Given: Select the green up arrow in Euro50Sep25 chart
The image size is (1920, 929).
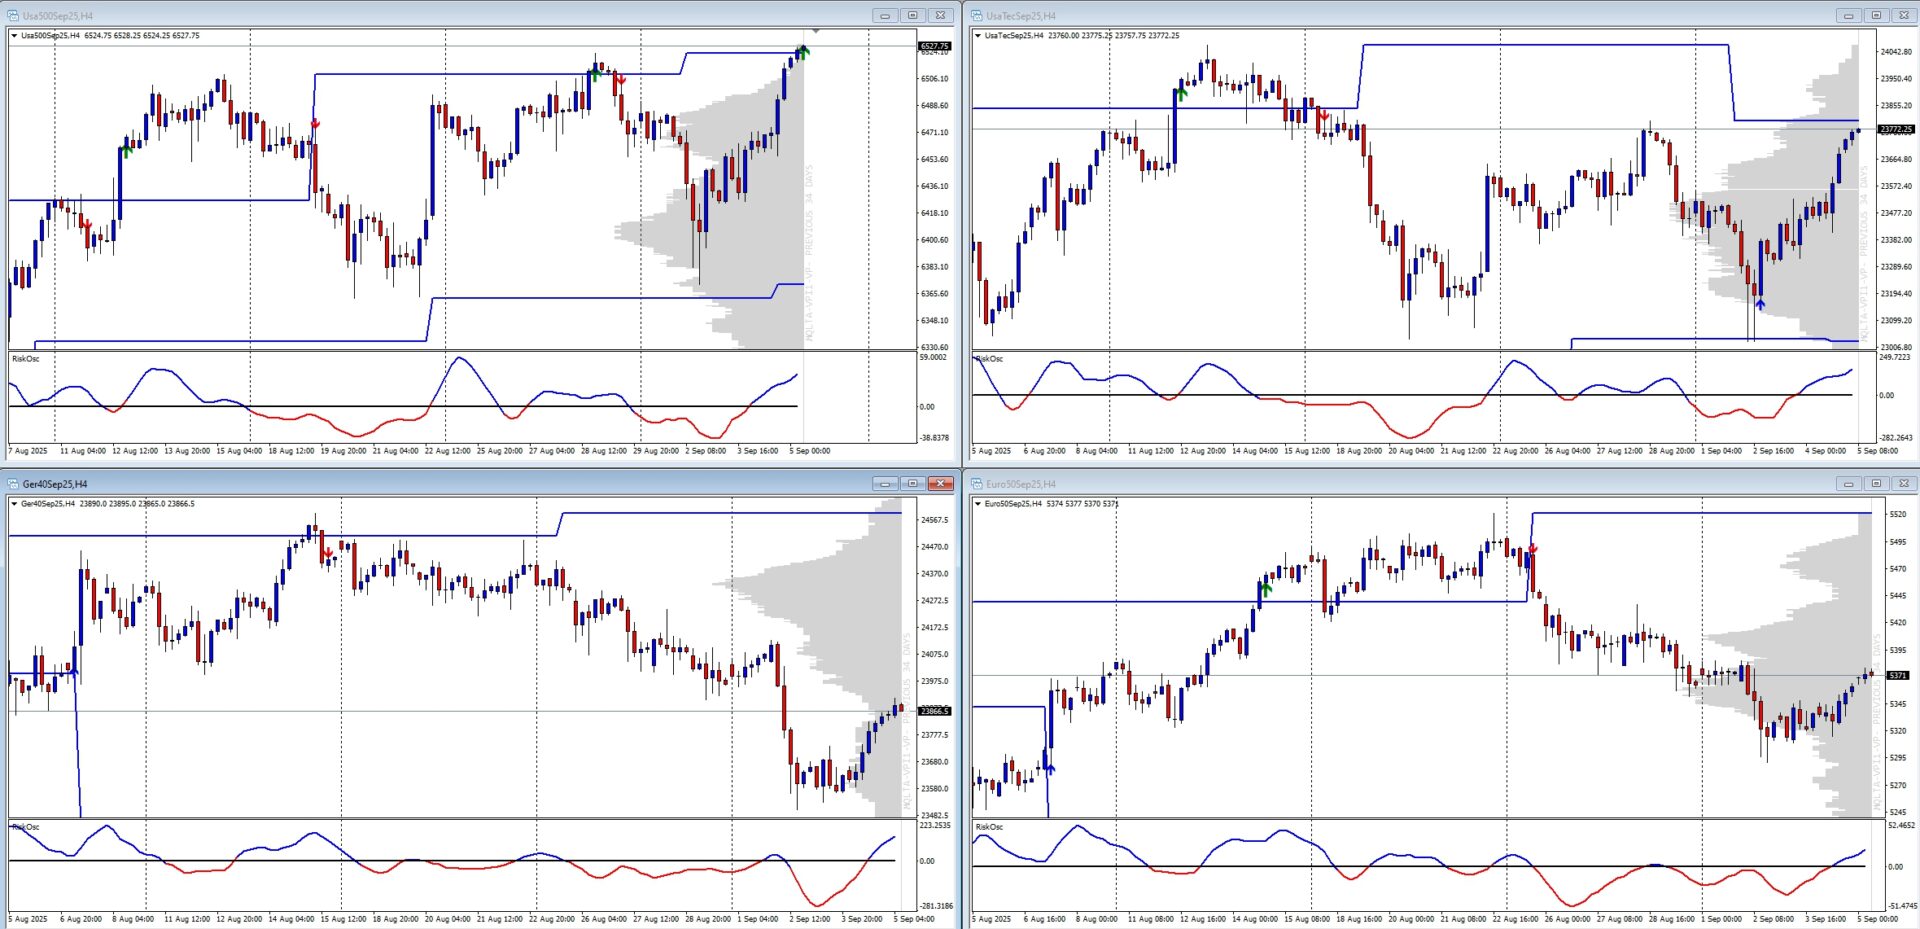Looking at the screenshot, I should point(1266,589).
